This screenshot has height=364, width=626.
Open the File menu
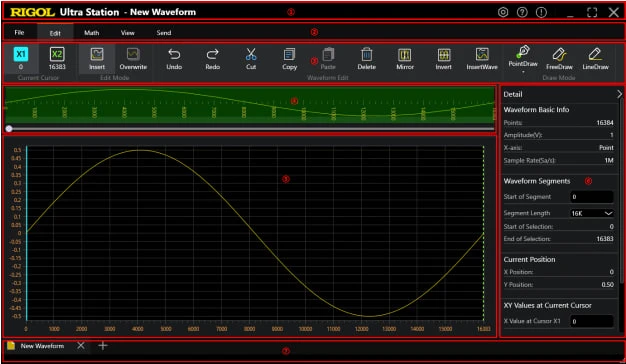pyautogui.click(x=19, y=32)
